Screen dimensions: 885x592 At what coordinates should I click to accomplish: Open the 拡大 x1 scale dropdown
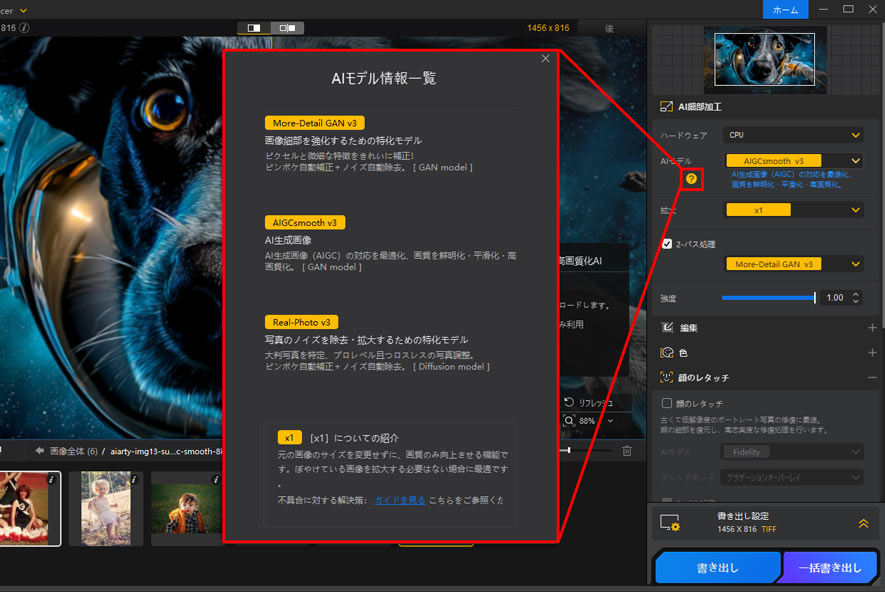coord(794,210)
